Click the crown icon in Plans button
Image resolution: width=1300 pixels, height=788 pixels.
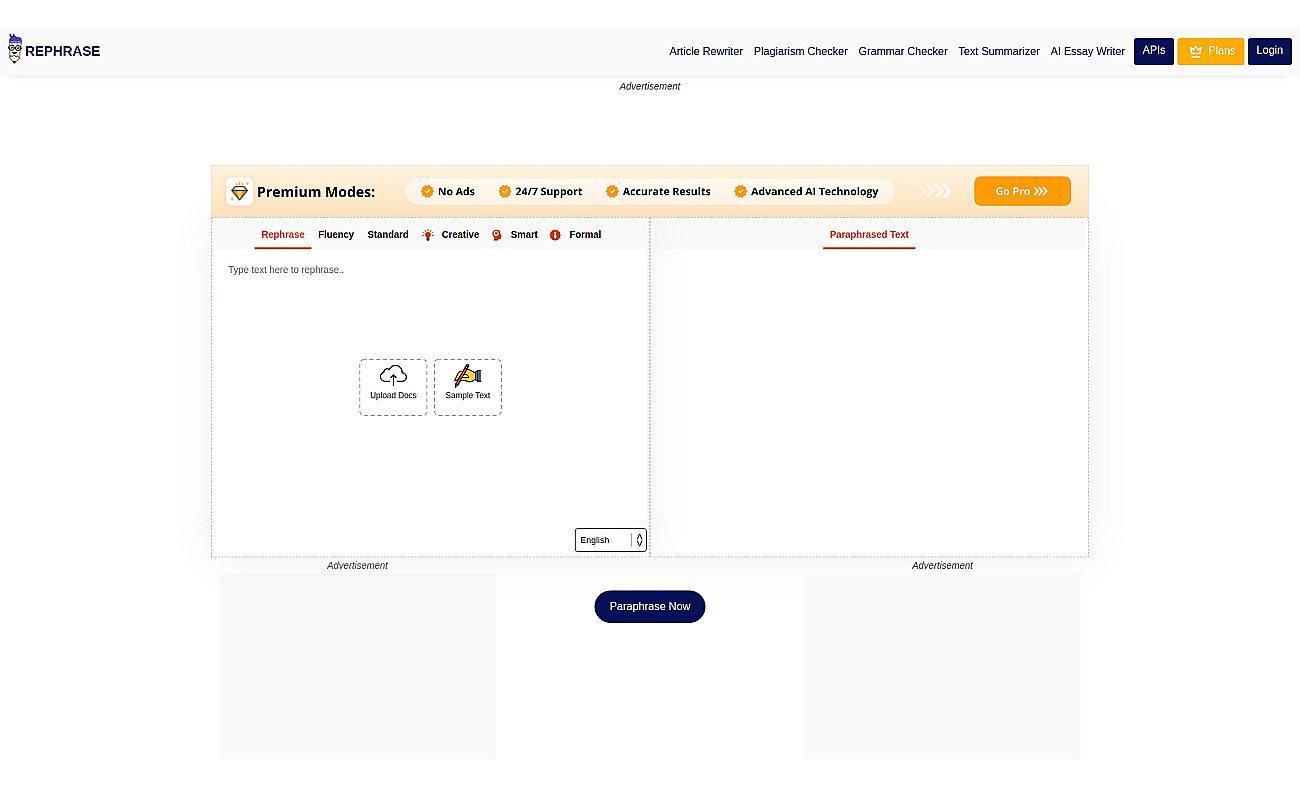click(x=1195, y=51)
